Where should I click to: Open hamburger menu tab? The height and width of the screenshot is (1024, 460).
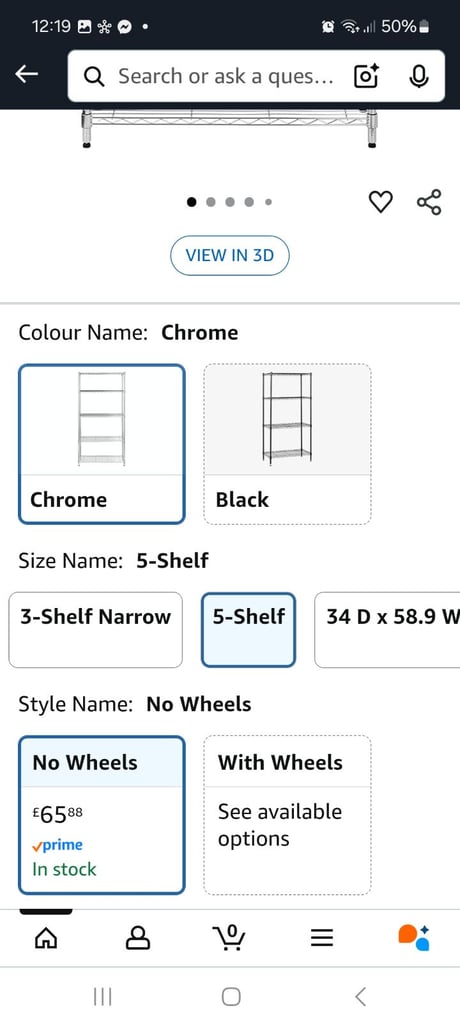tap(321, 938)
